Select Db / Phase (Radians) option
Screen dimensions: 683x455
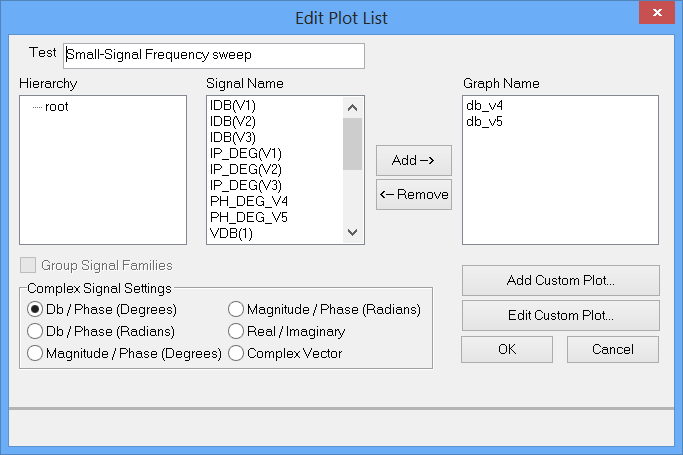35,331
